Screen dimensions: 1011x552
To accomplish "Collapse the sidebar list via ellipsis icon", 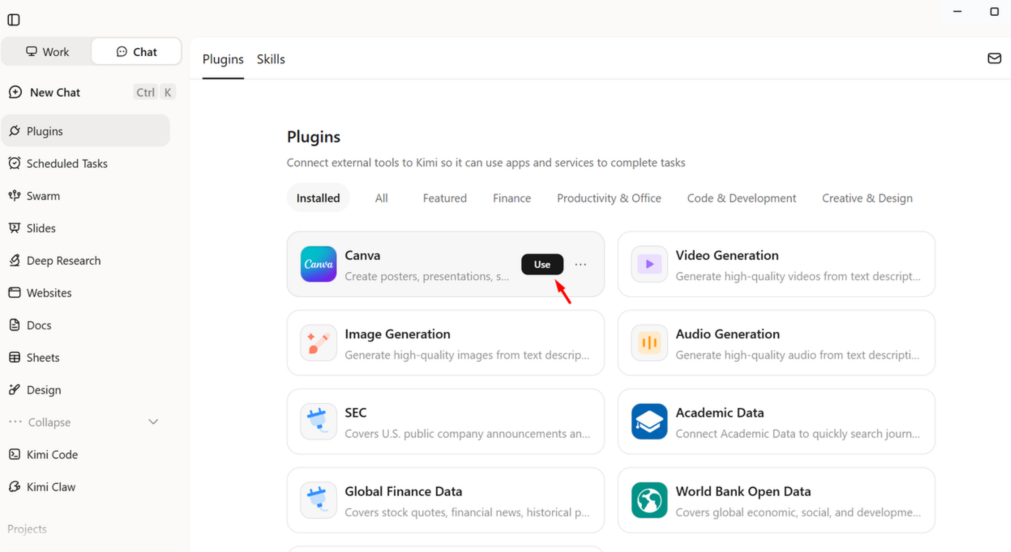I will point(15,422).
